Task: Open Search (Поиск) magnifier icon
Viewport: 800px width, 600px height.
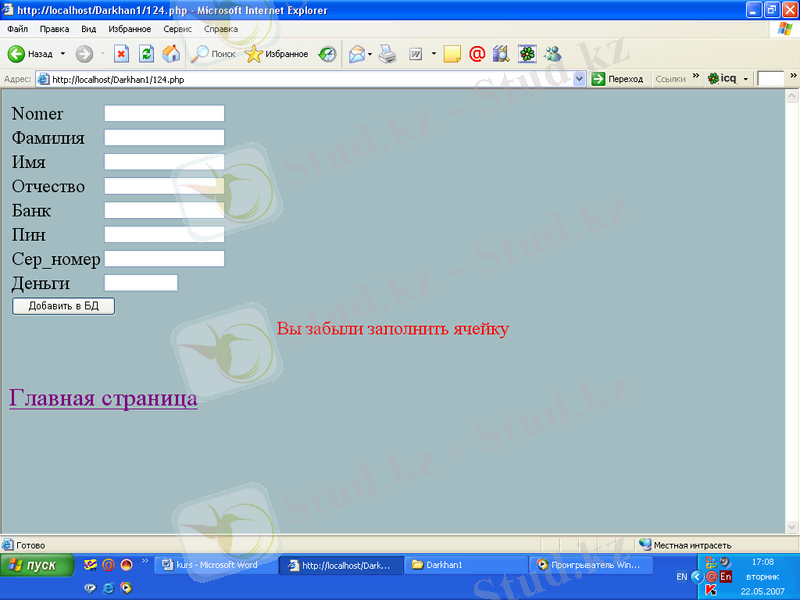Action: (199, 54)
